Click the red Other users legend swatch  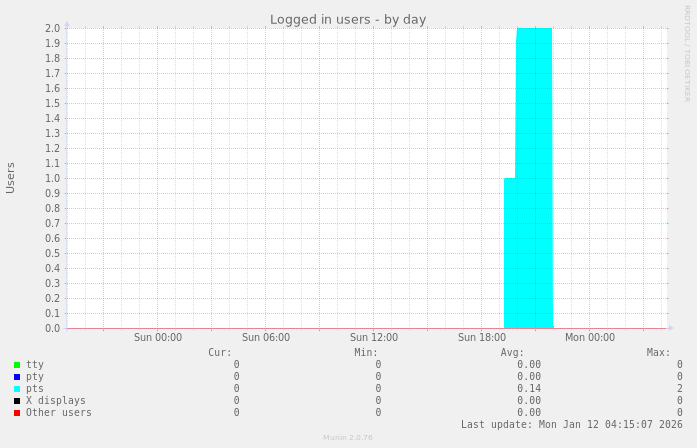pyautogui.click(x=17, y=413)
